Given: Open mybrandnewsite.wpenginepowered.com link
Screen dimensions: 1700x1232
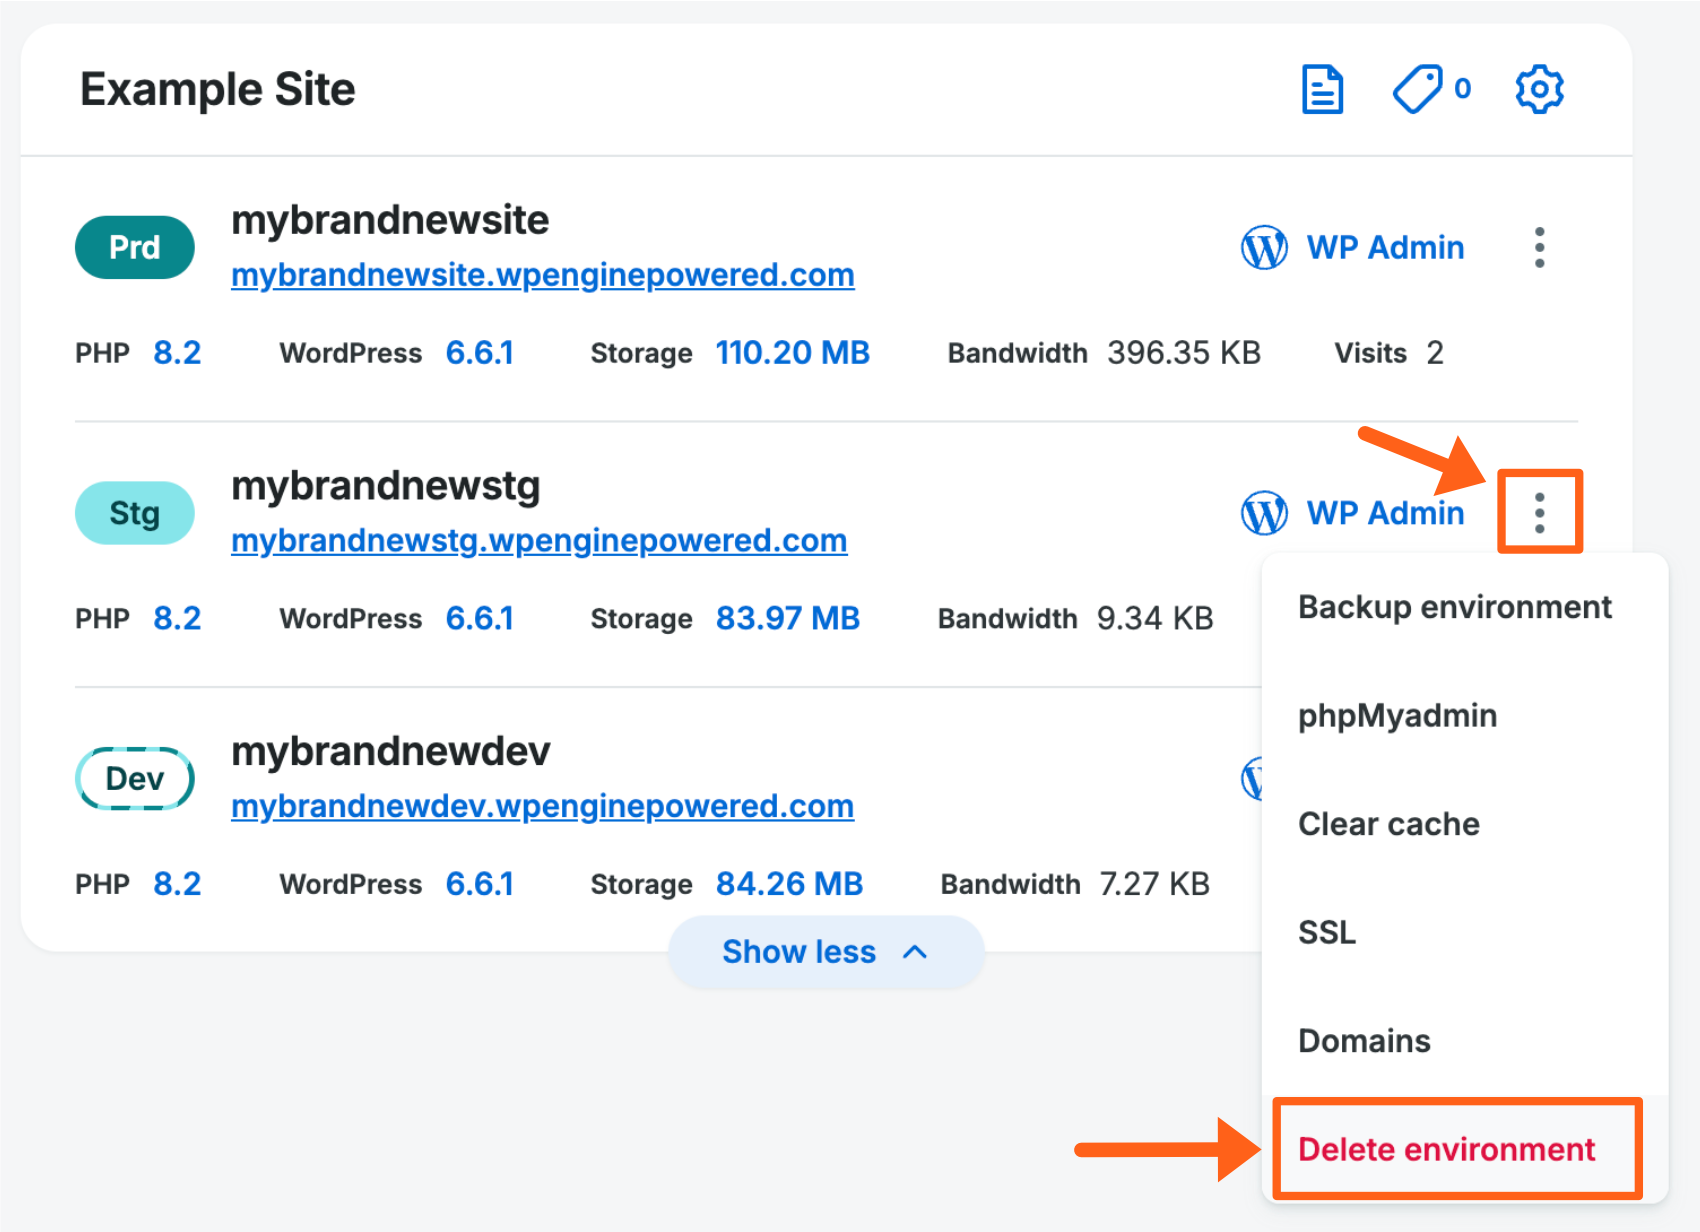Looking at the screenshot, I should 543,274.
